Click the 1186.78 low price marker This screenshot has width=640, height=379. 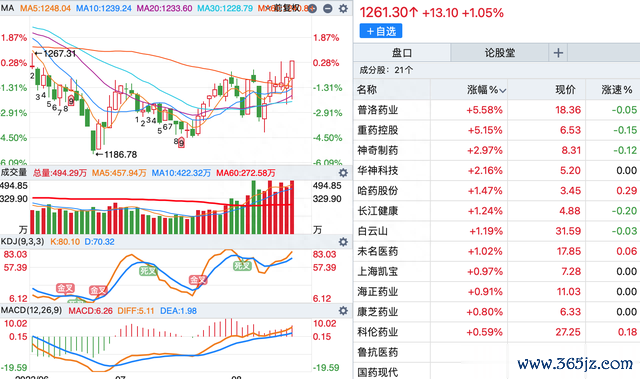click(x=116, y=155)
